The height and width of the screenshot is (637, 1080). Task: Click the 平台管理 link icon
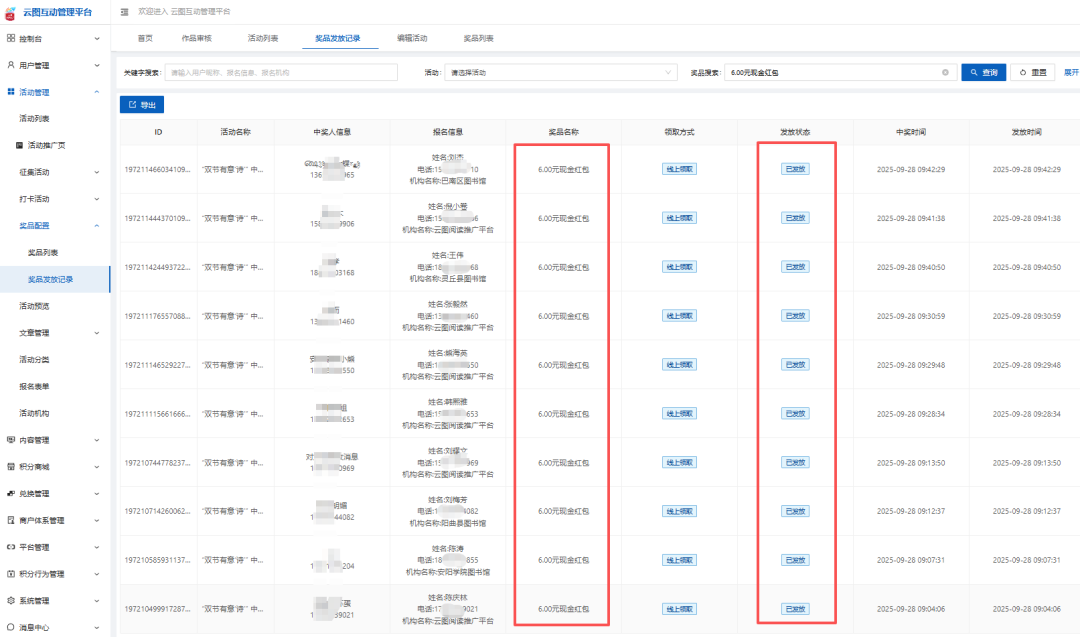(10, 547)
